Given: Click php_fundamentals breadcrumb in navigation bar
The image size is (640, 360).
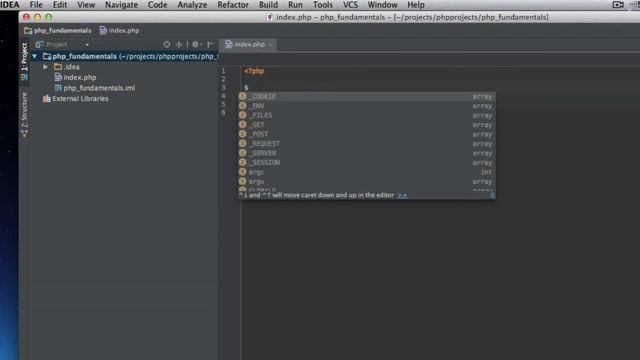Looking at the screenshot, I should tap(58, 31).
